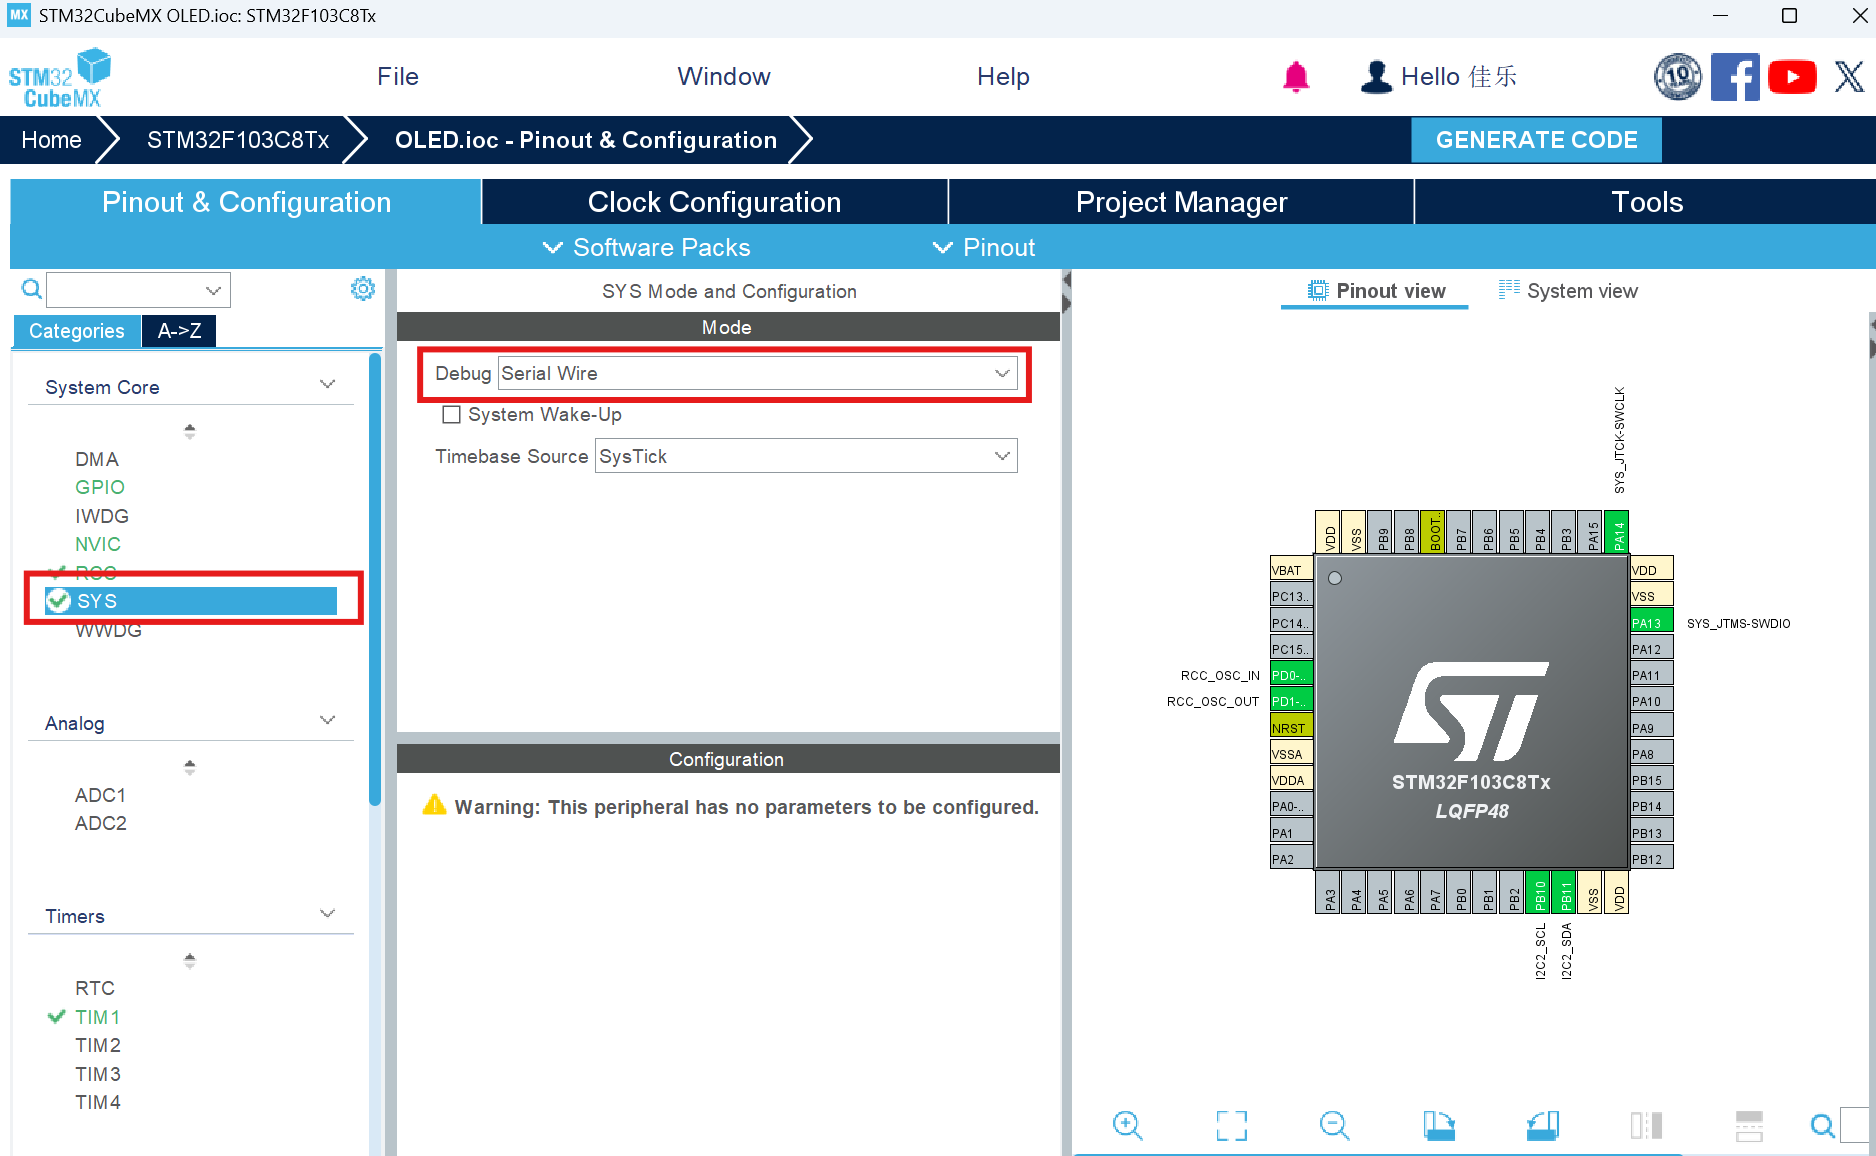Viewport: 1876px width, 1156px height.
Task: Click the OLED.ioc breadcrumb
Action: tap(586, 140)
